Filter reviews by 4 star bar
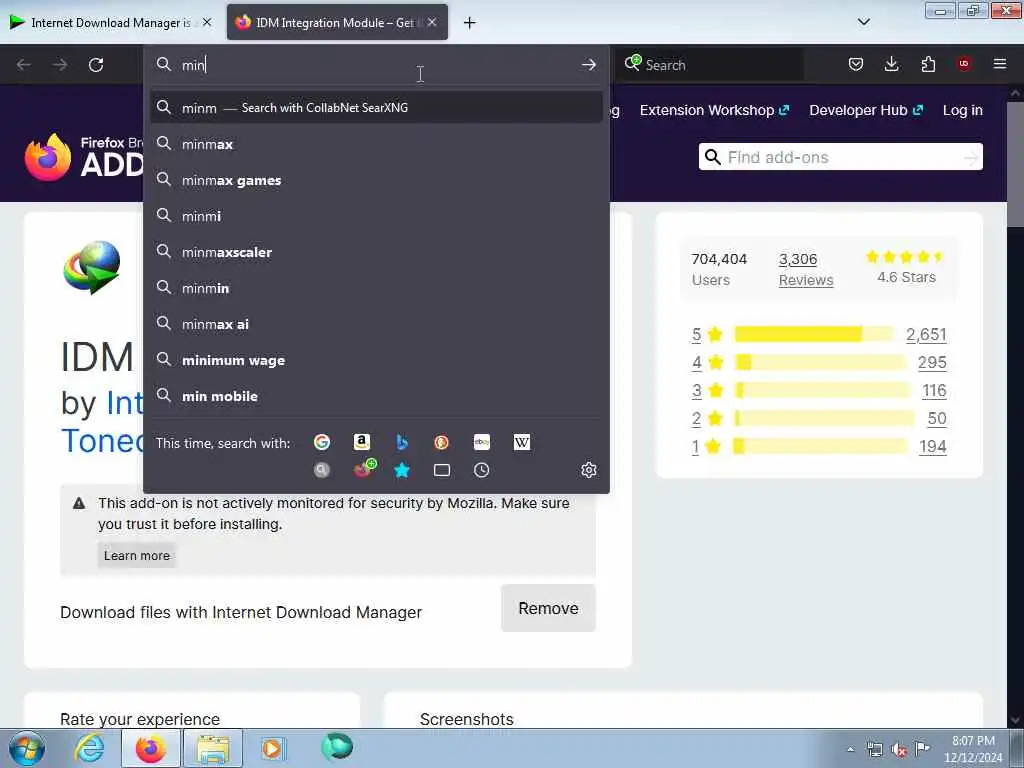The image size is (1024, 768). 820,362
